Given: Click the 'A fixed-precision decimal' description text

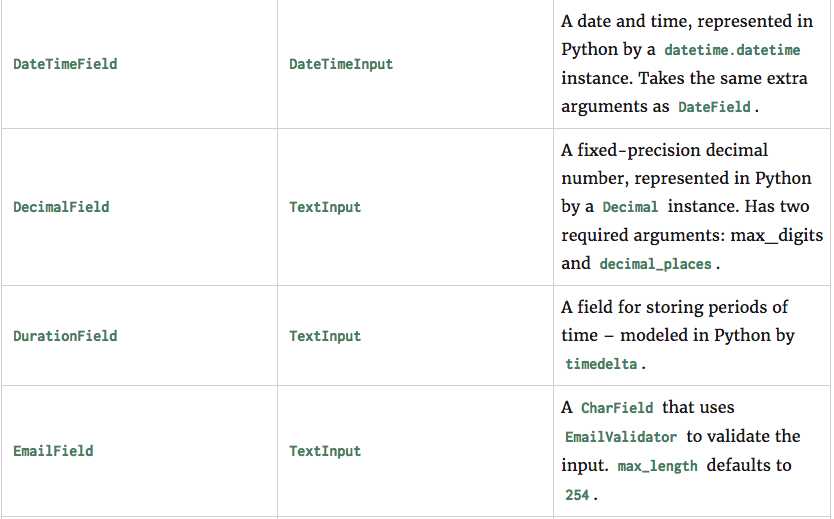Looking at the screenshot, I should click(x=665, y=150).
